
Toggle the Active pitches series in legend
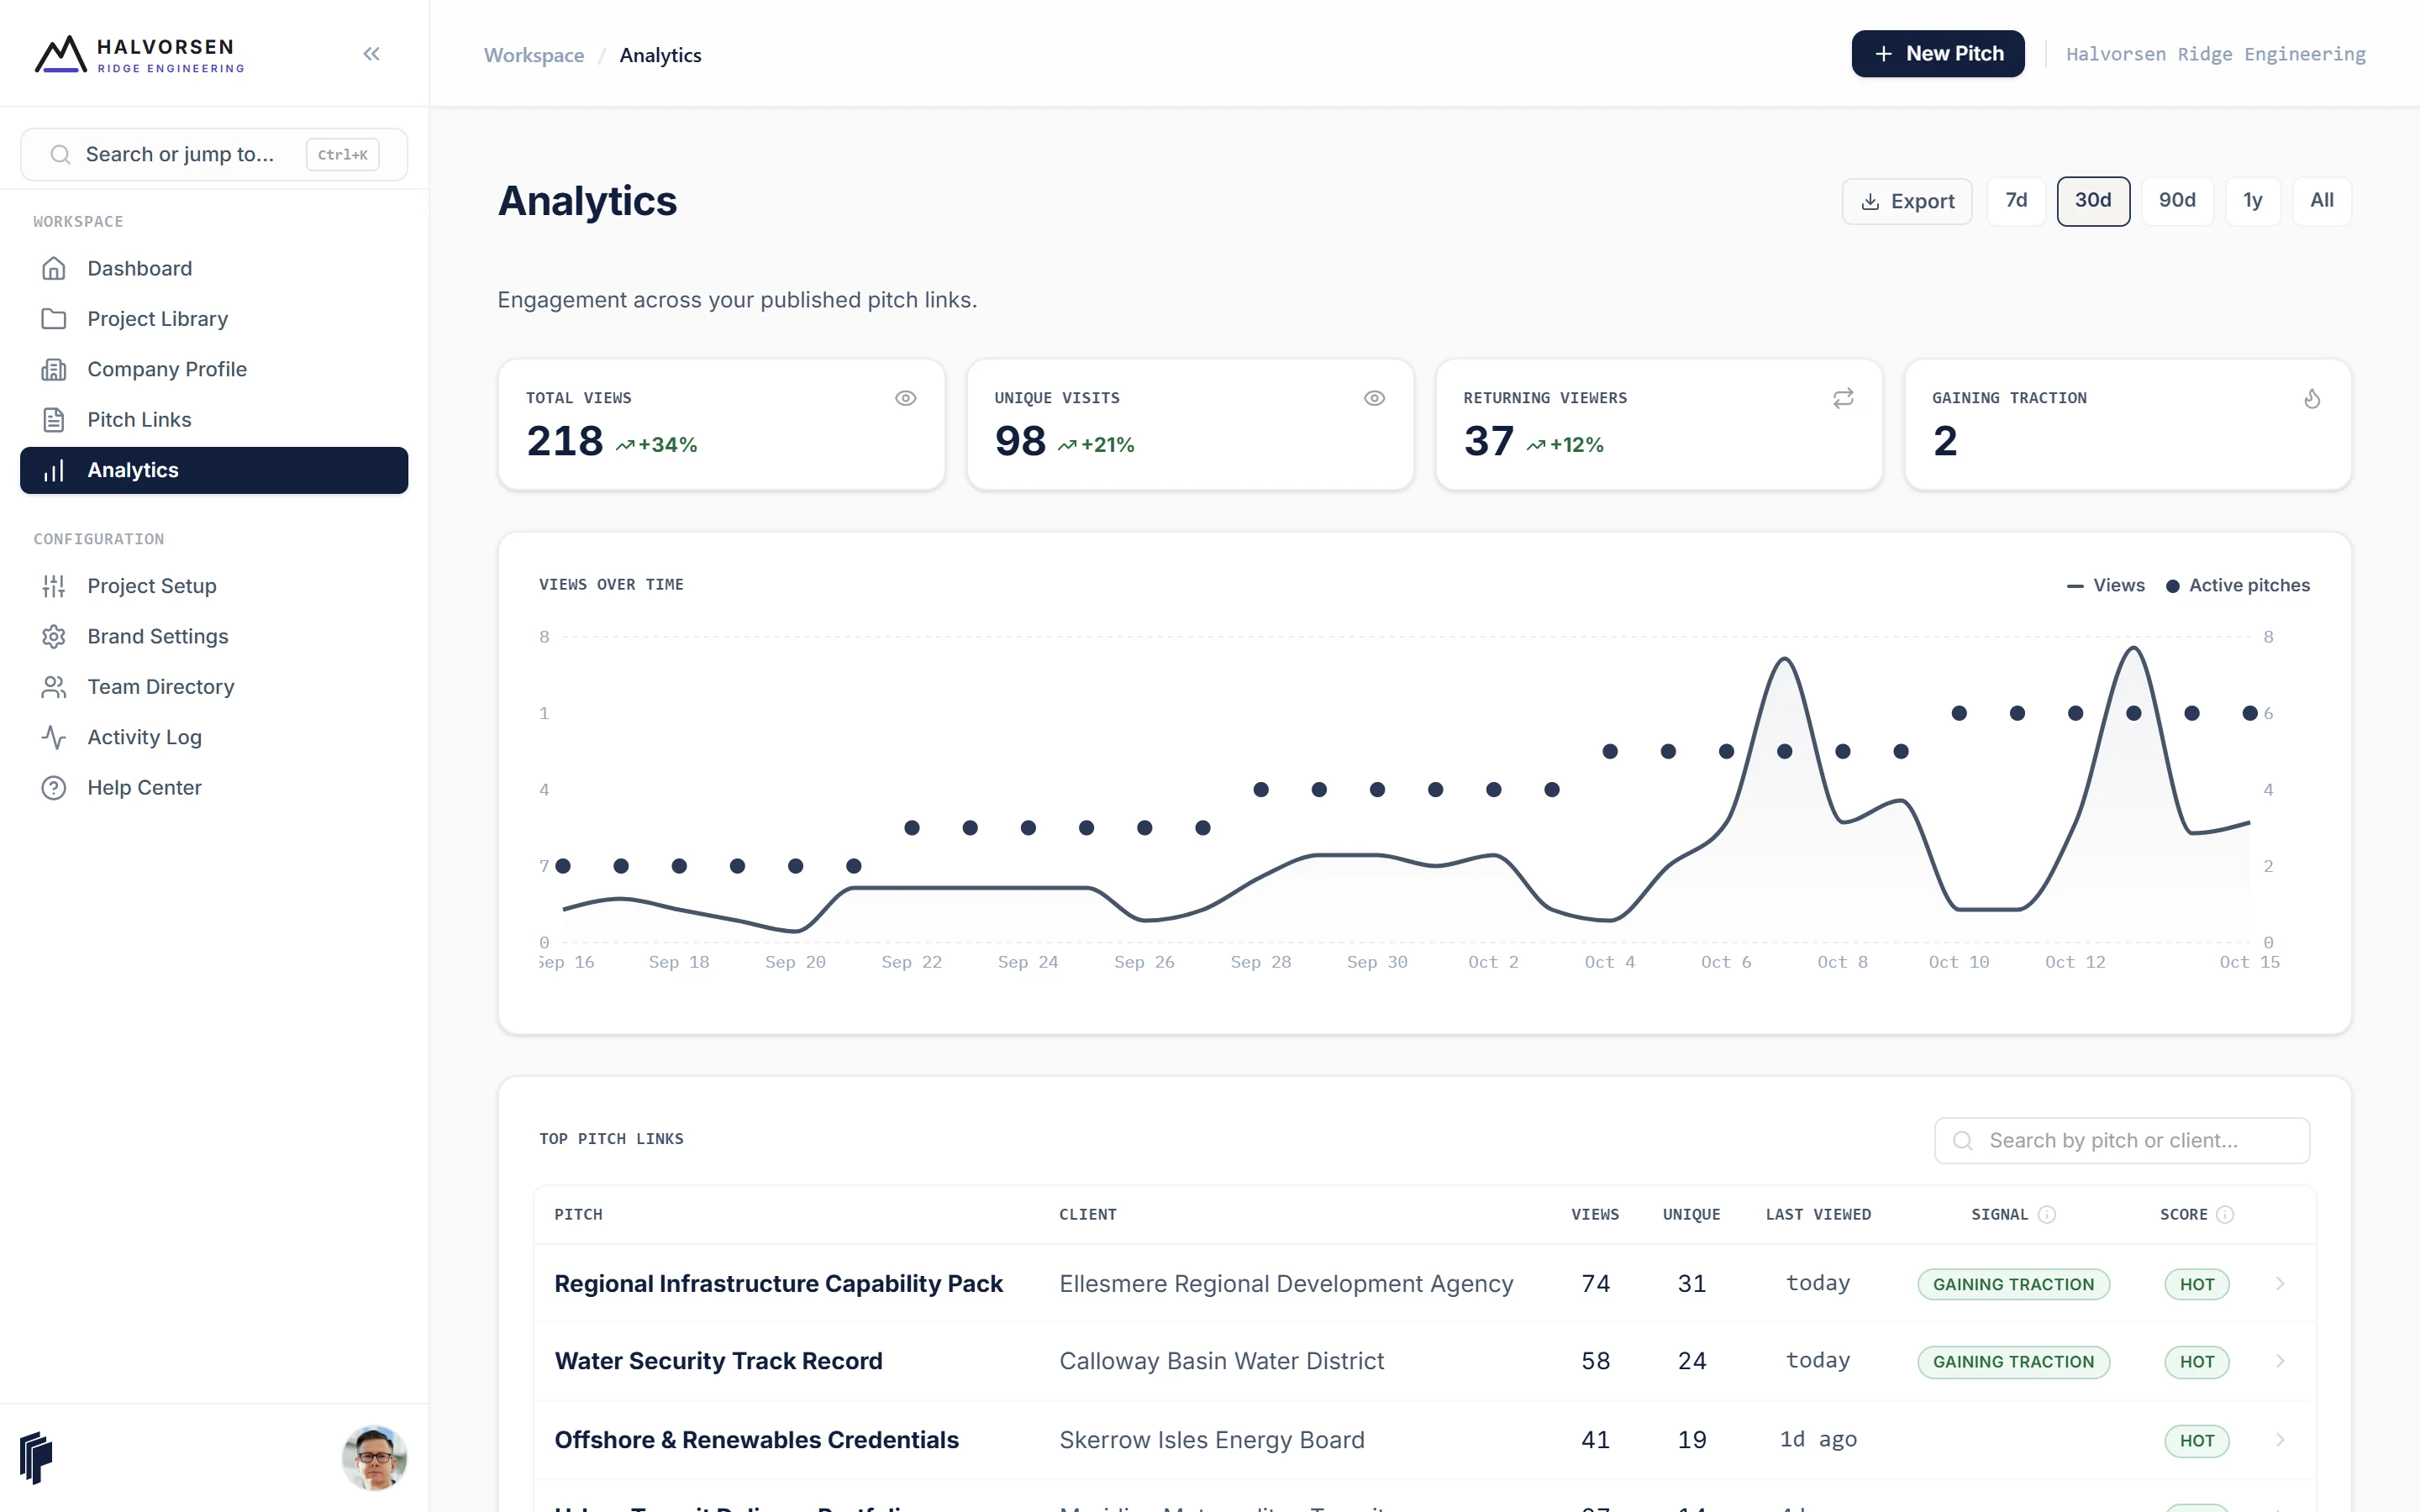pos(2237,585)
